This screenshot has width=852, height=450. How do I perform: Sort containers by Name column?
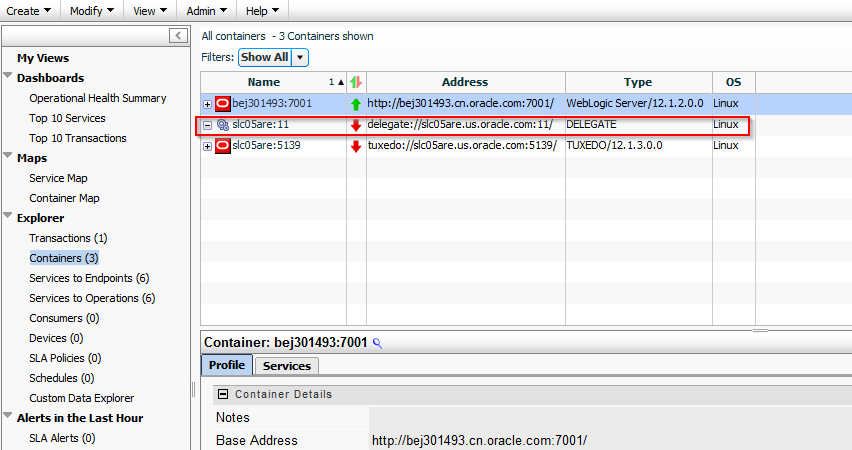(264, 82)
